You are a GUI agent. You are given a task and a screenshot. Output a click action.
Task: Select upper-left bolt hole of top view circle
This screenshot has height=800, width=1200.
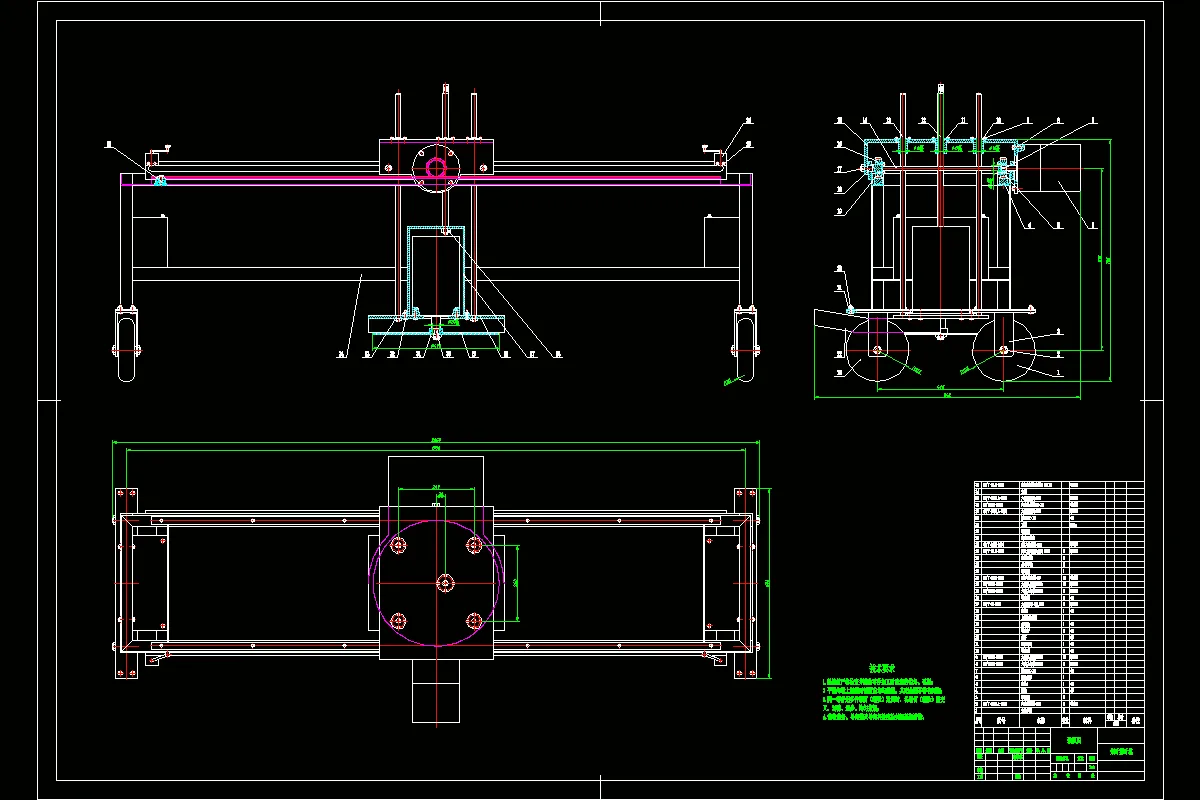tap(399, 545)
